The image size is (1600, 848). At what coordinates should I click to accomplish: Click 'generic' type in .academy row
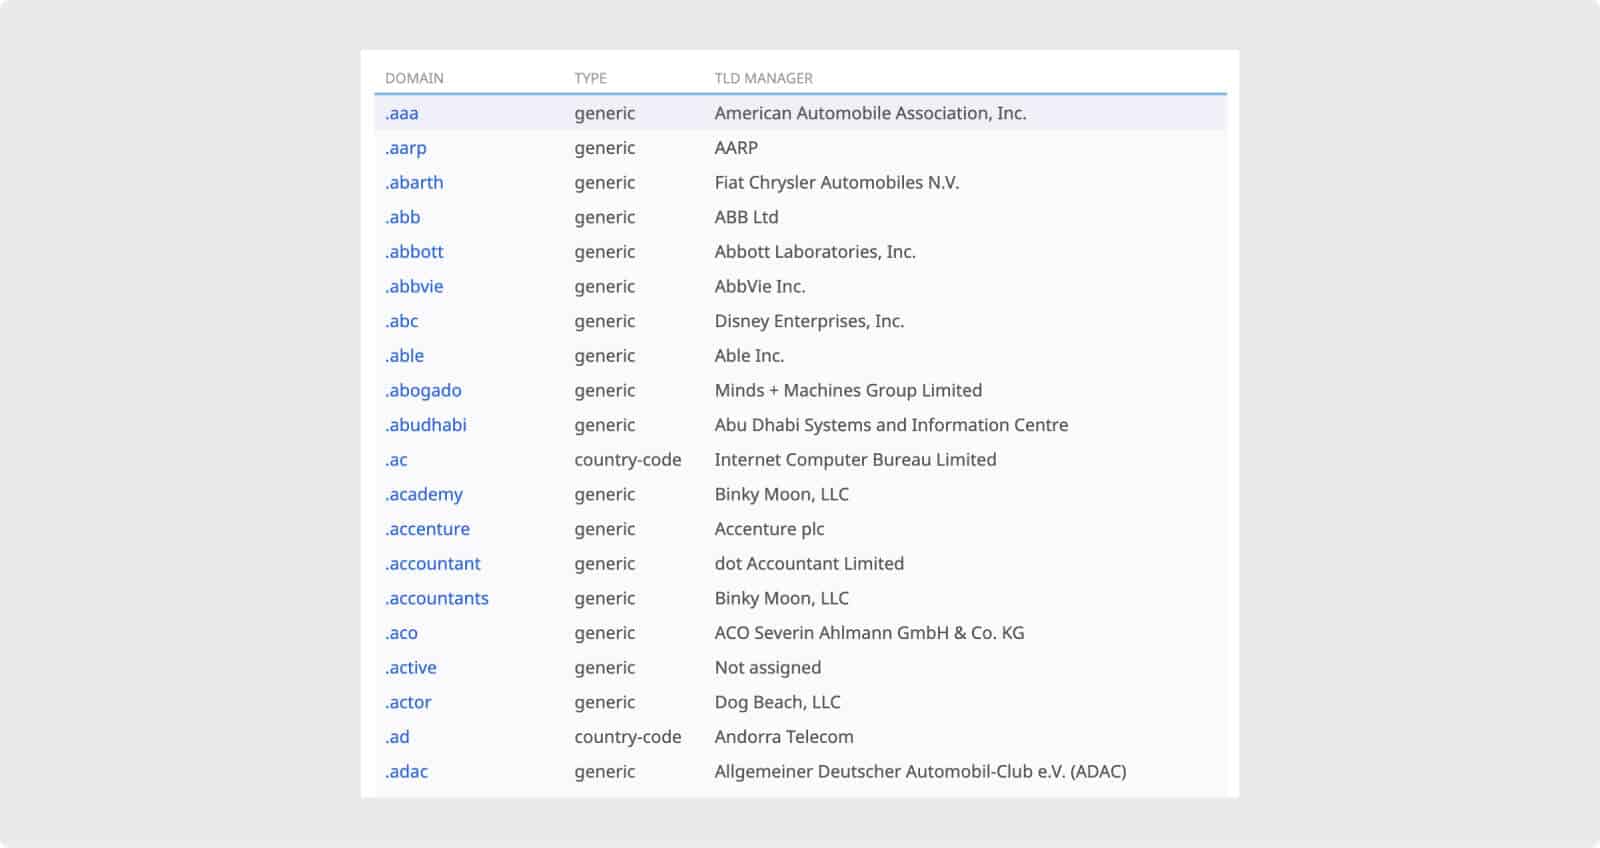coord(605,495)
